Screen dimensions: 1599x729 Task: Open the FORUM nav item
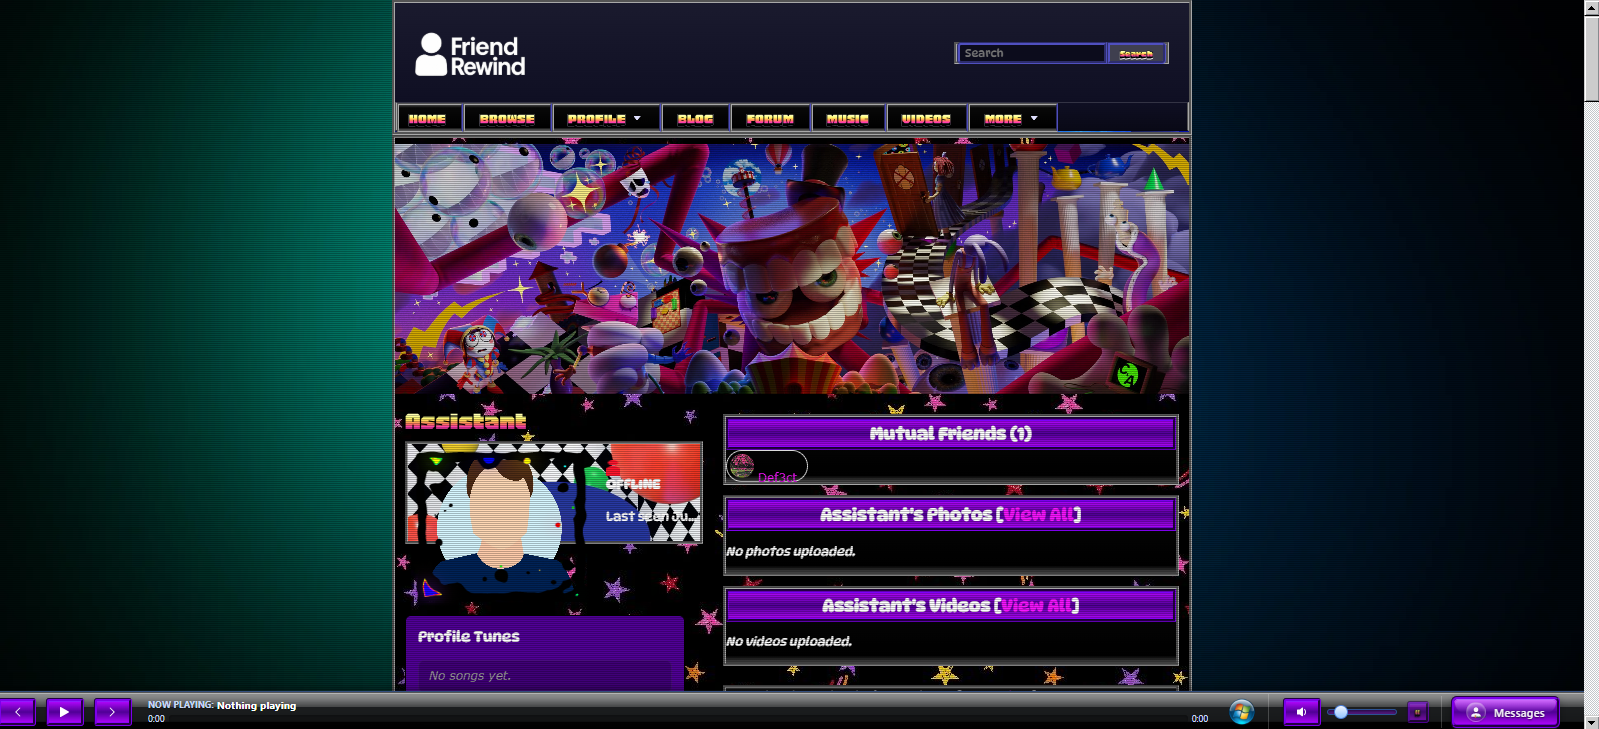(x=770, y=118)
